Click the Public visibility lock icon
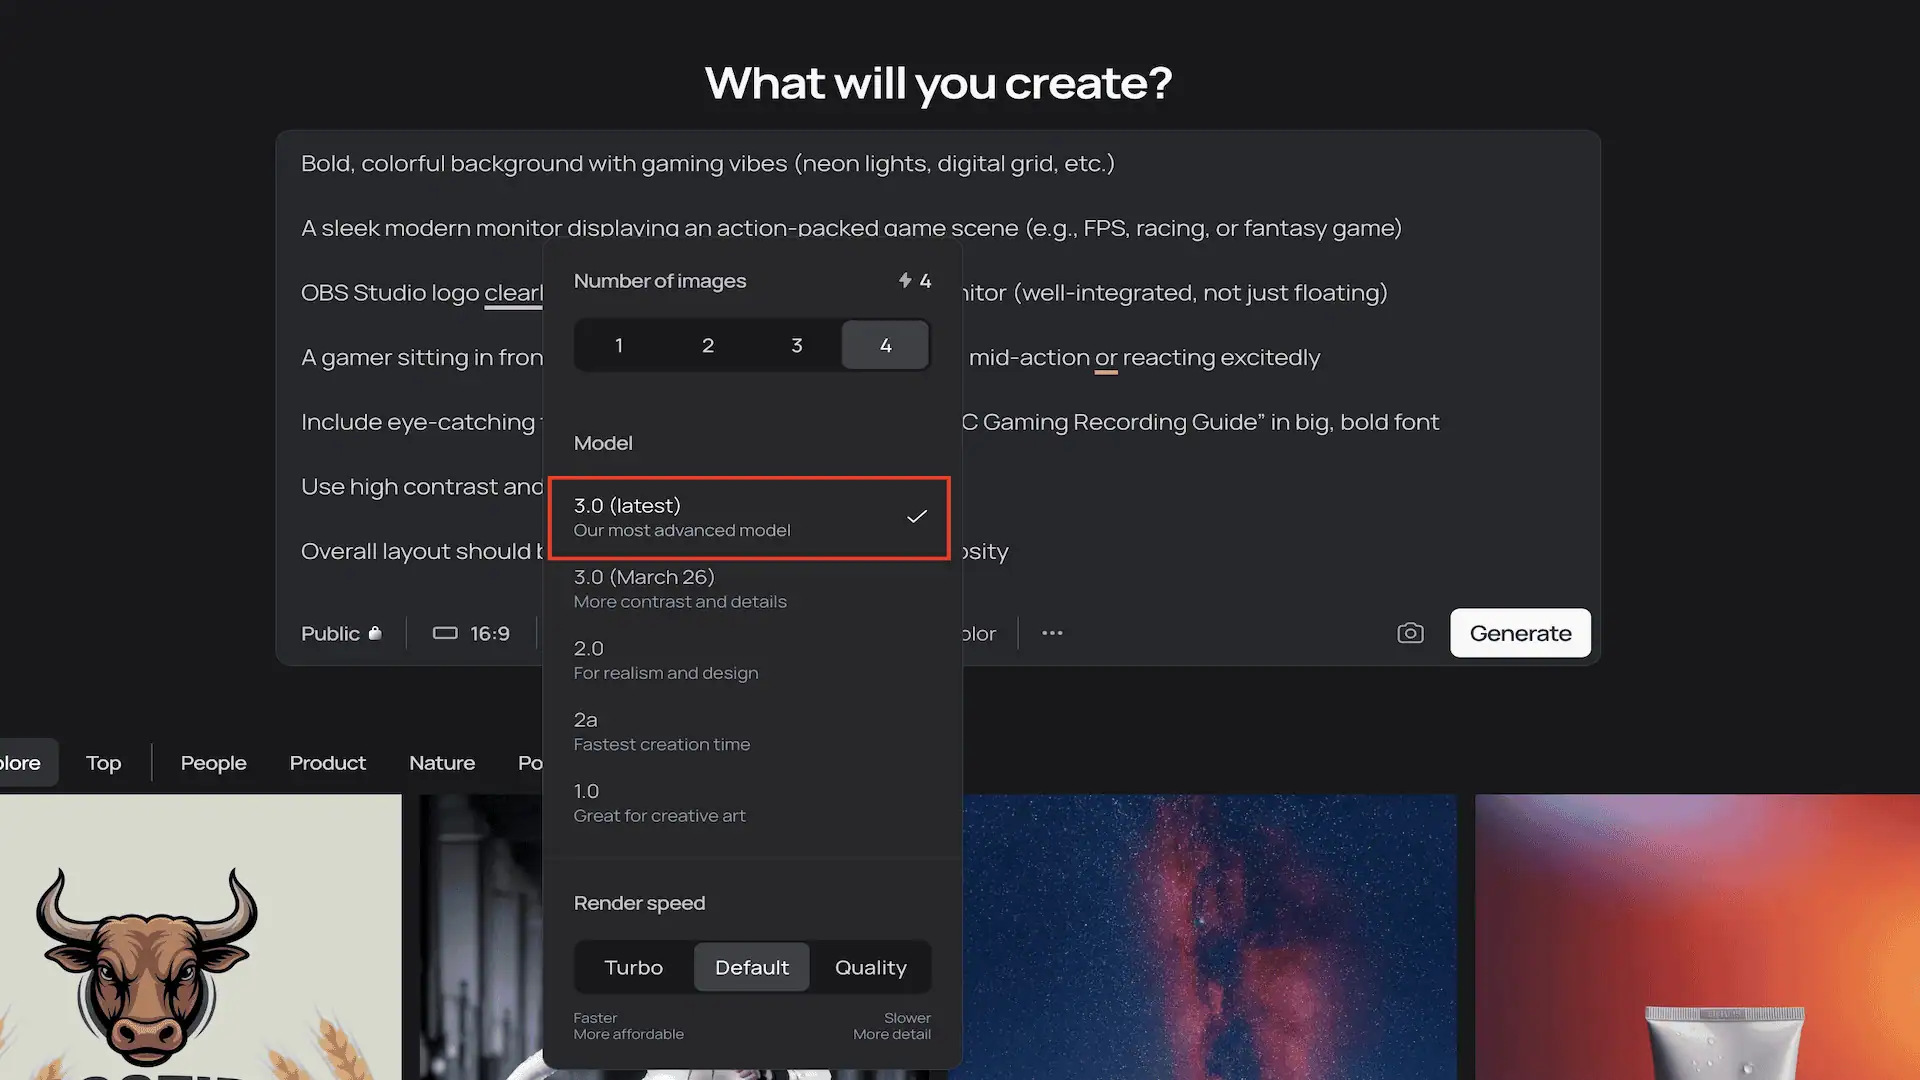Viewport: 1920px width, 1080px height. (x=375, y=633)
